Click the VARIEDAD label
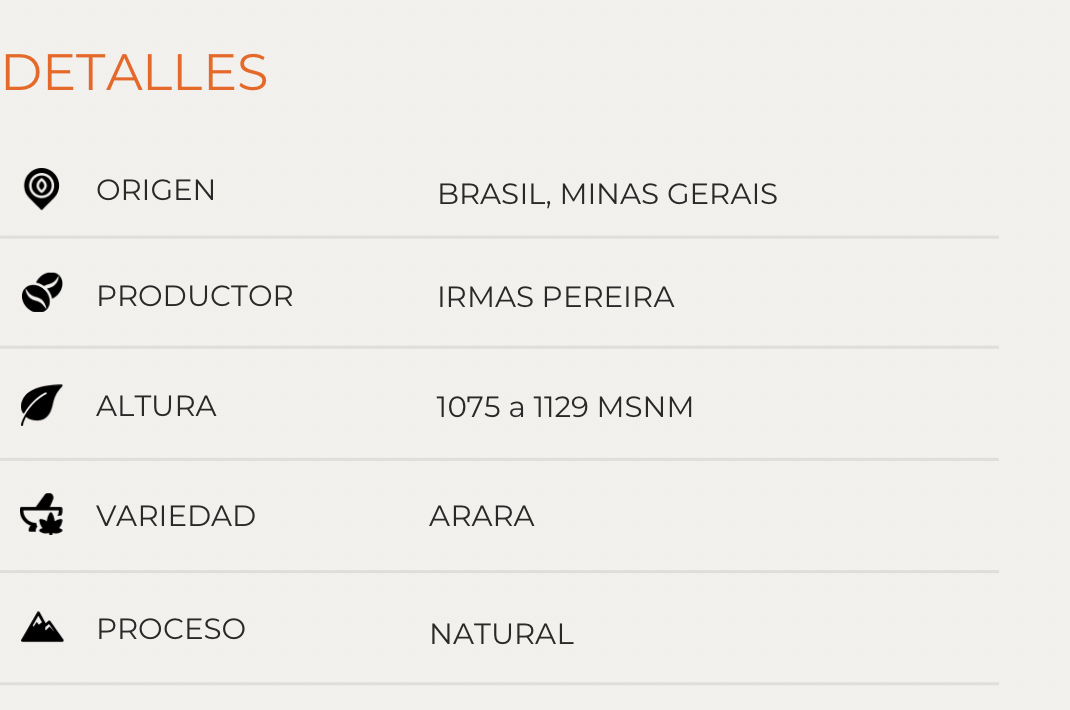Image resolution: width=1070 pixels, height=710 pixels. pyautogui.click(x=176, y=516)
